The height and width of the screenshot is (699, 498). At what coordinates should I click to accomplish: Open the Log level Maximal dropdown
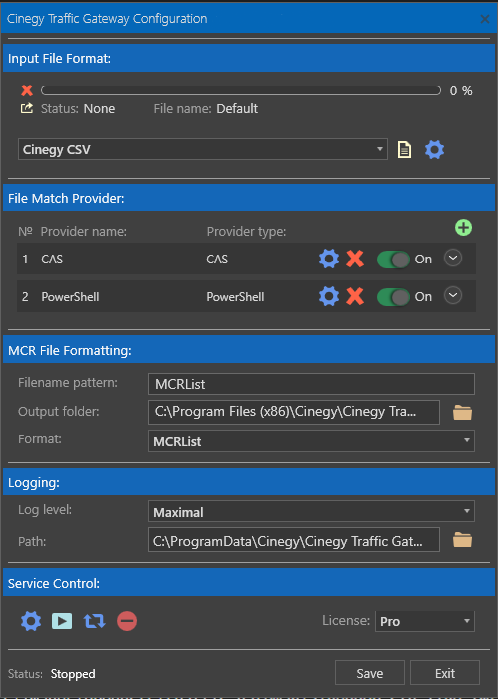pyautogui.click(x=311, y=511)
